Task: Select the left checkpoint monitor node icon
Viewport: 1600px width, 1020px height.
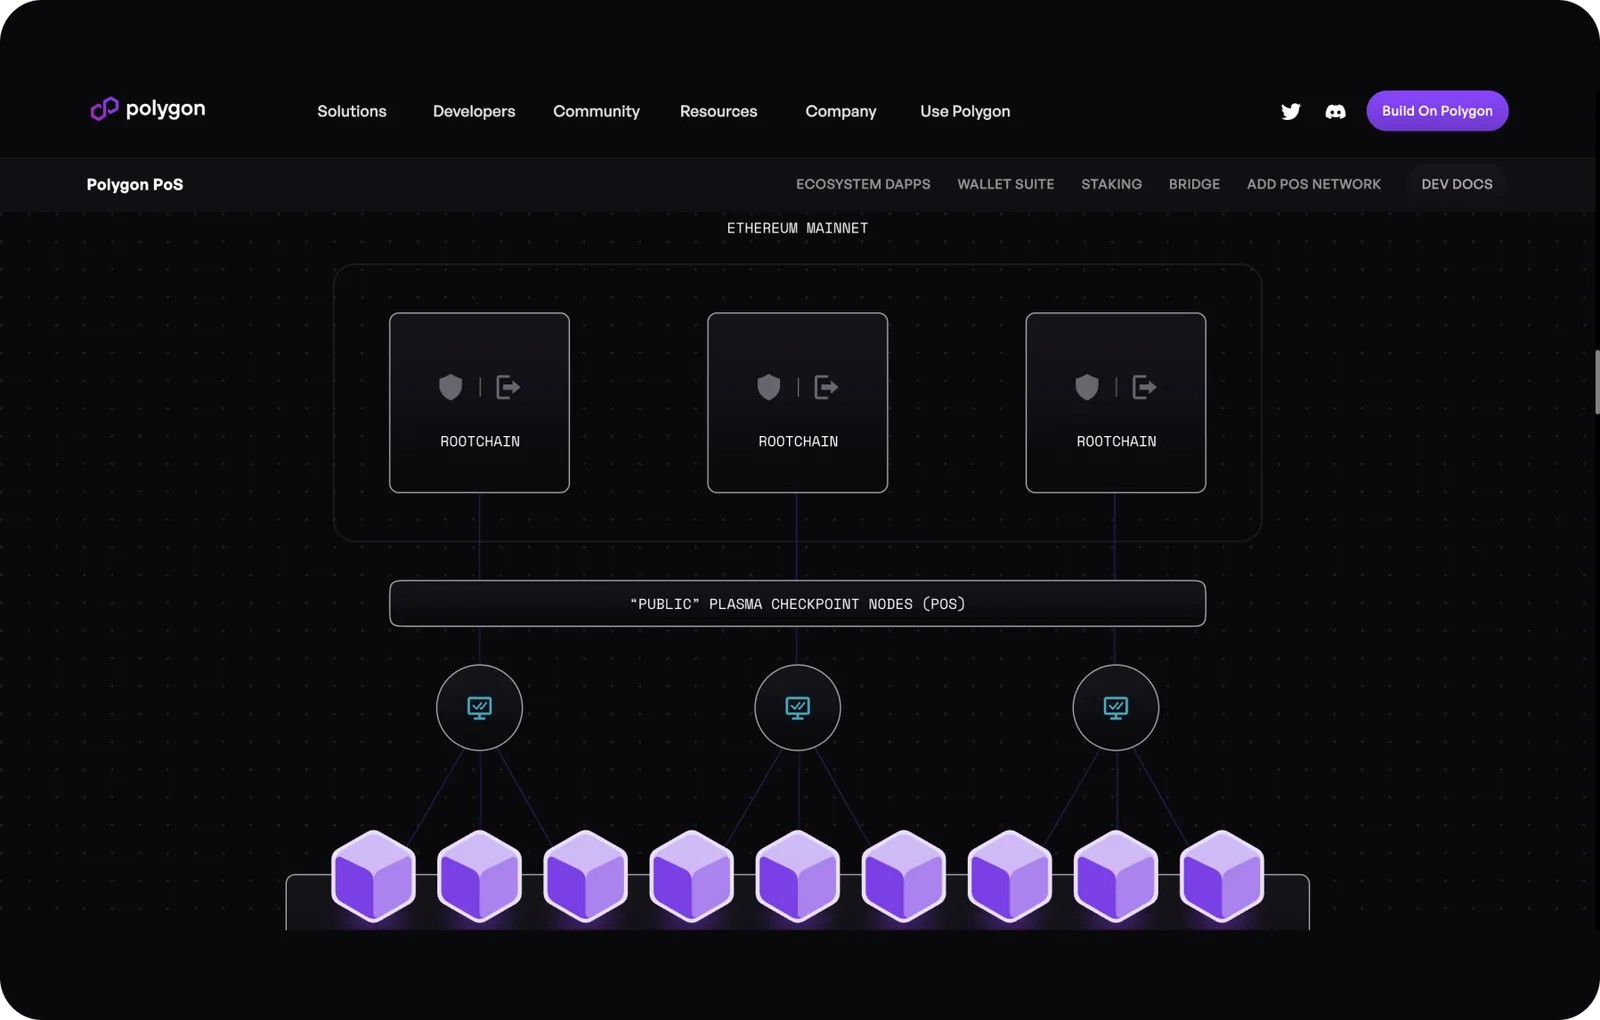Action: (x=479, y=708)
